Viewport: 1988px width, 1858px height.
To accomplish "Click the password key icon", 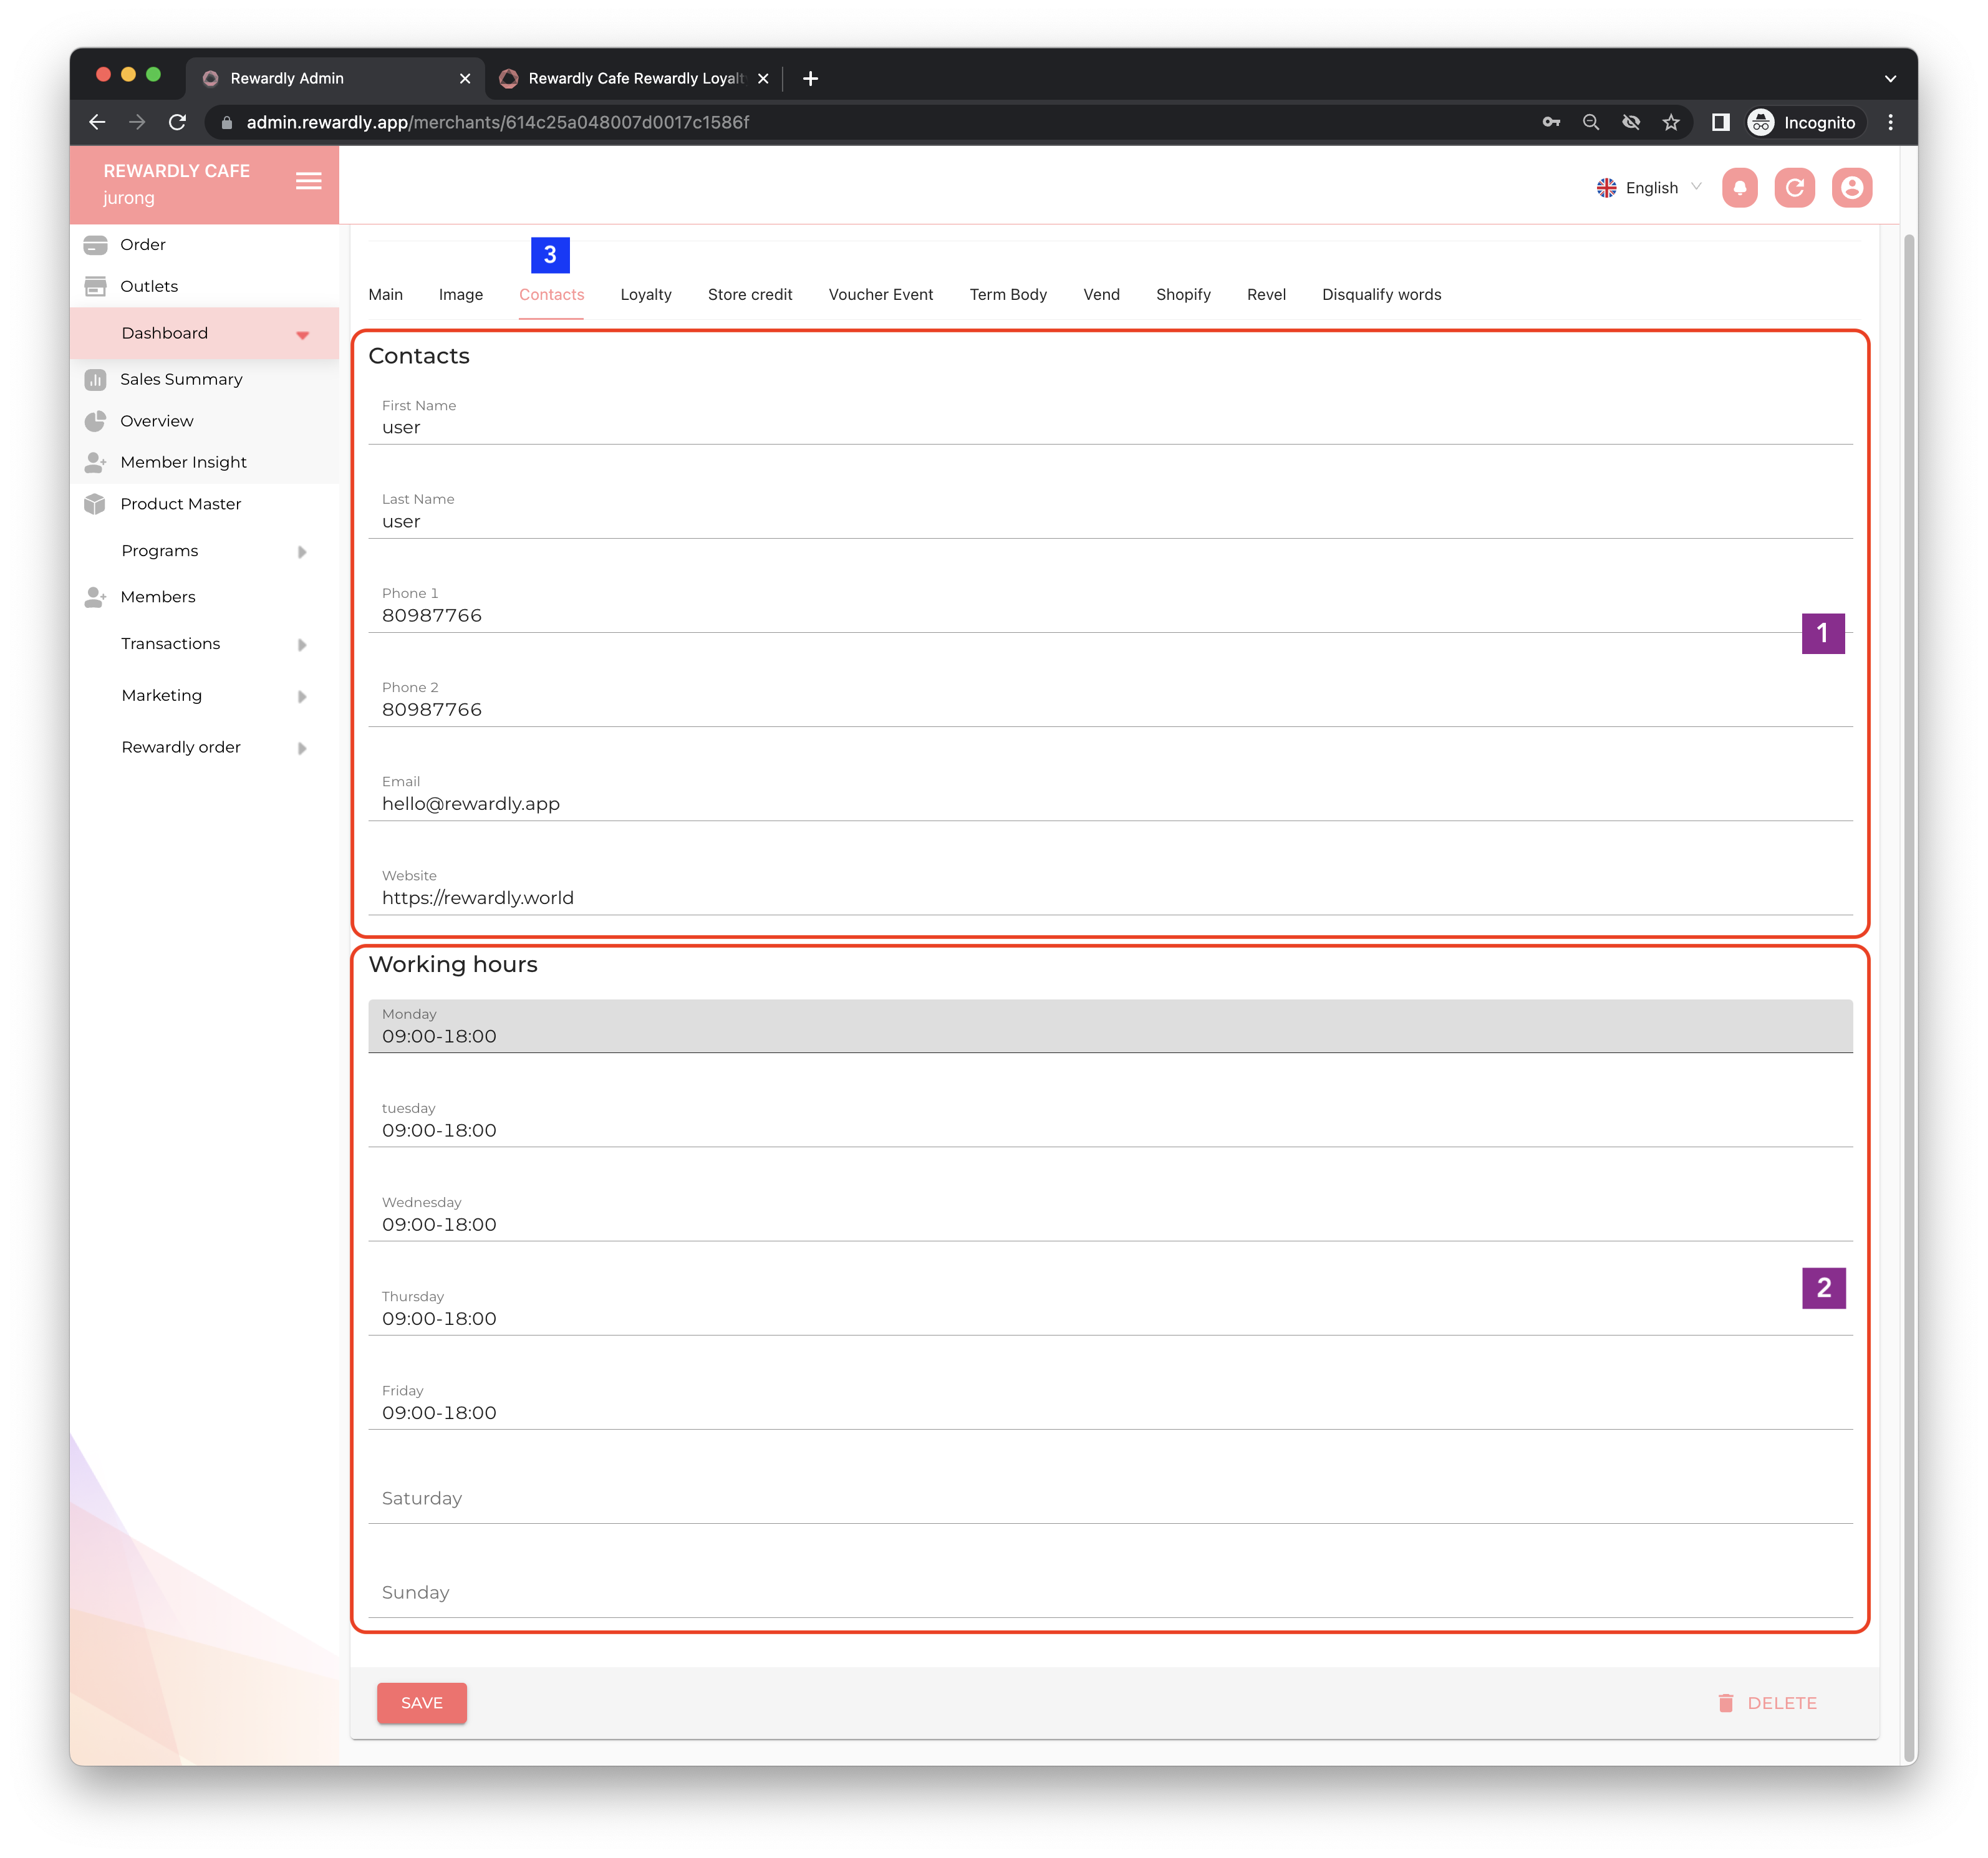I will tap(1551, 122).
